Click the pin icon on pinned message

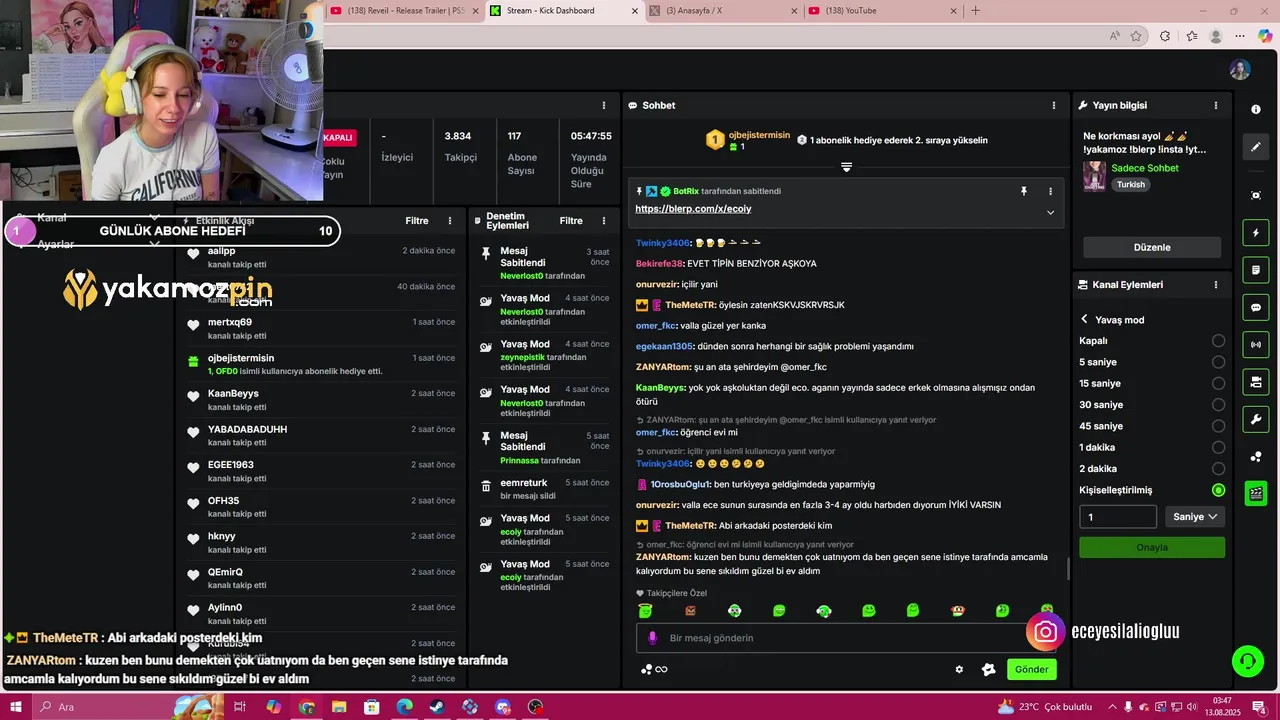pos(1023,191)
